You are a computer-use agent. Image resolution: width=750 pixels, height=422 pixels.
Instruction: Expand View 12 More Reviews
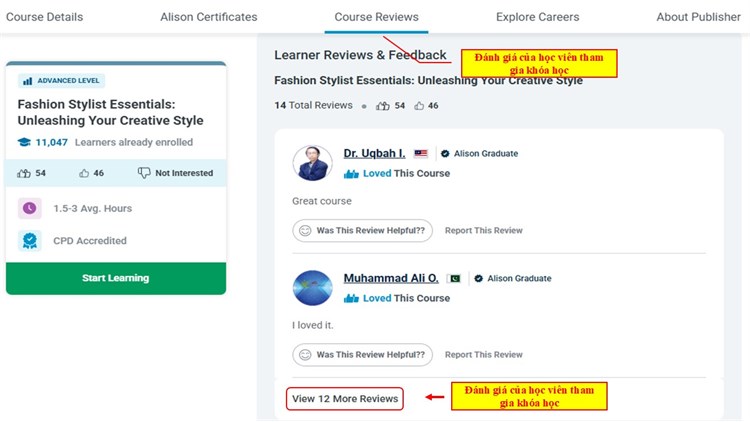click(345, 398)
